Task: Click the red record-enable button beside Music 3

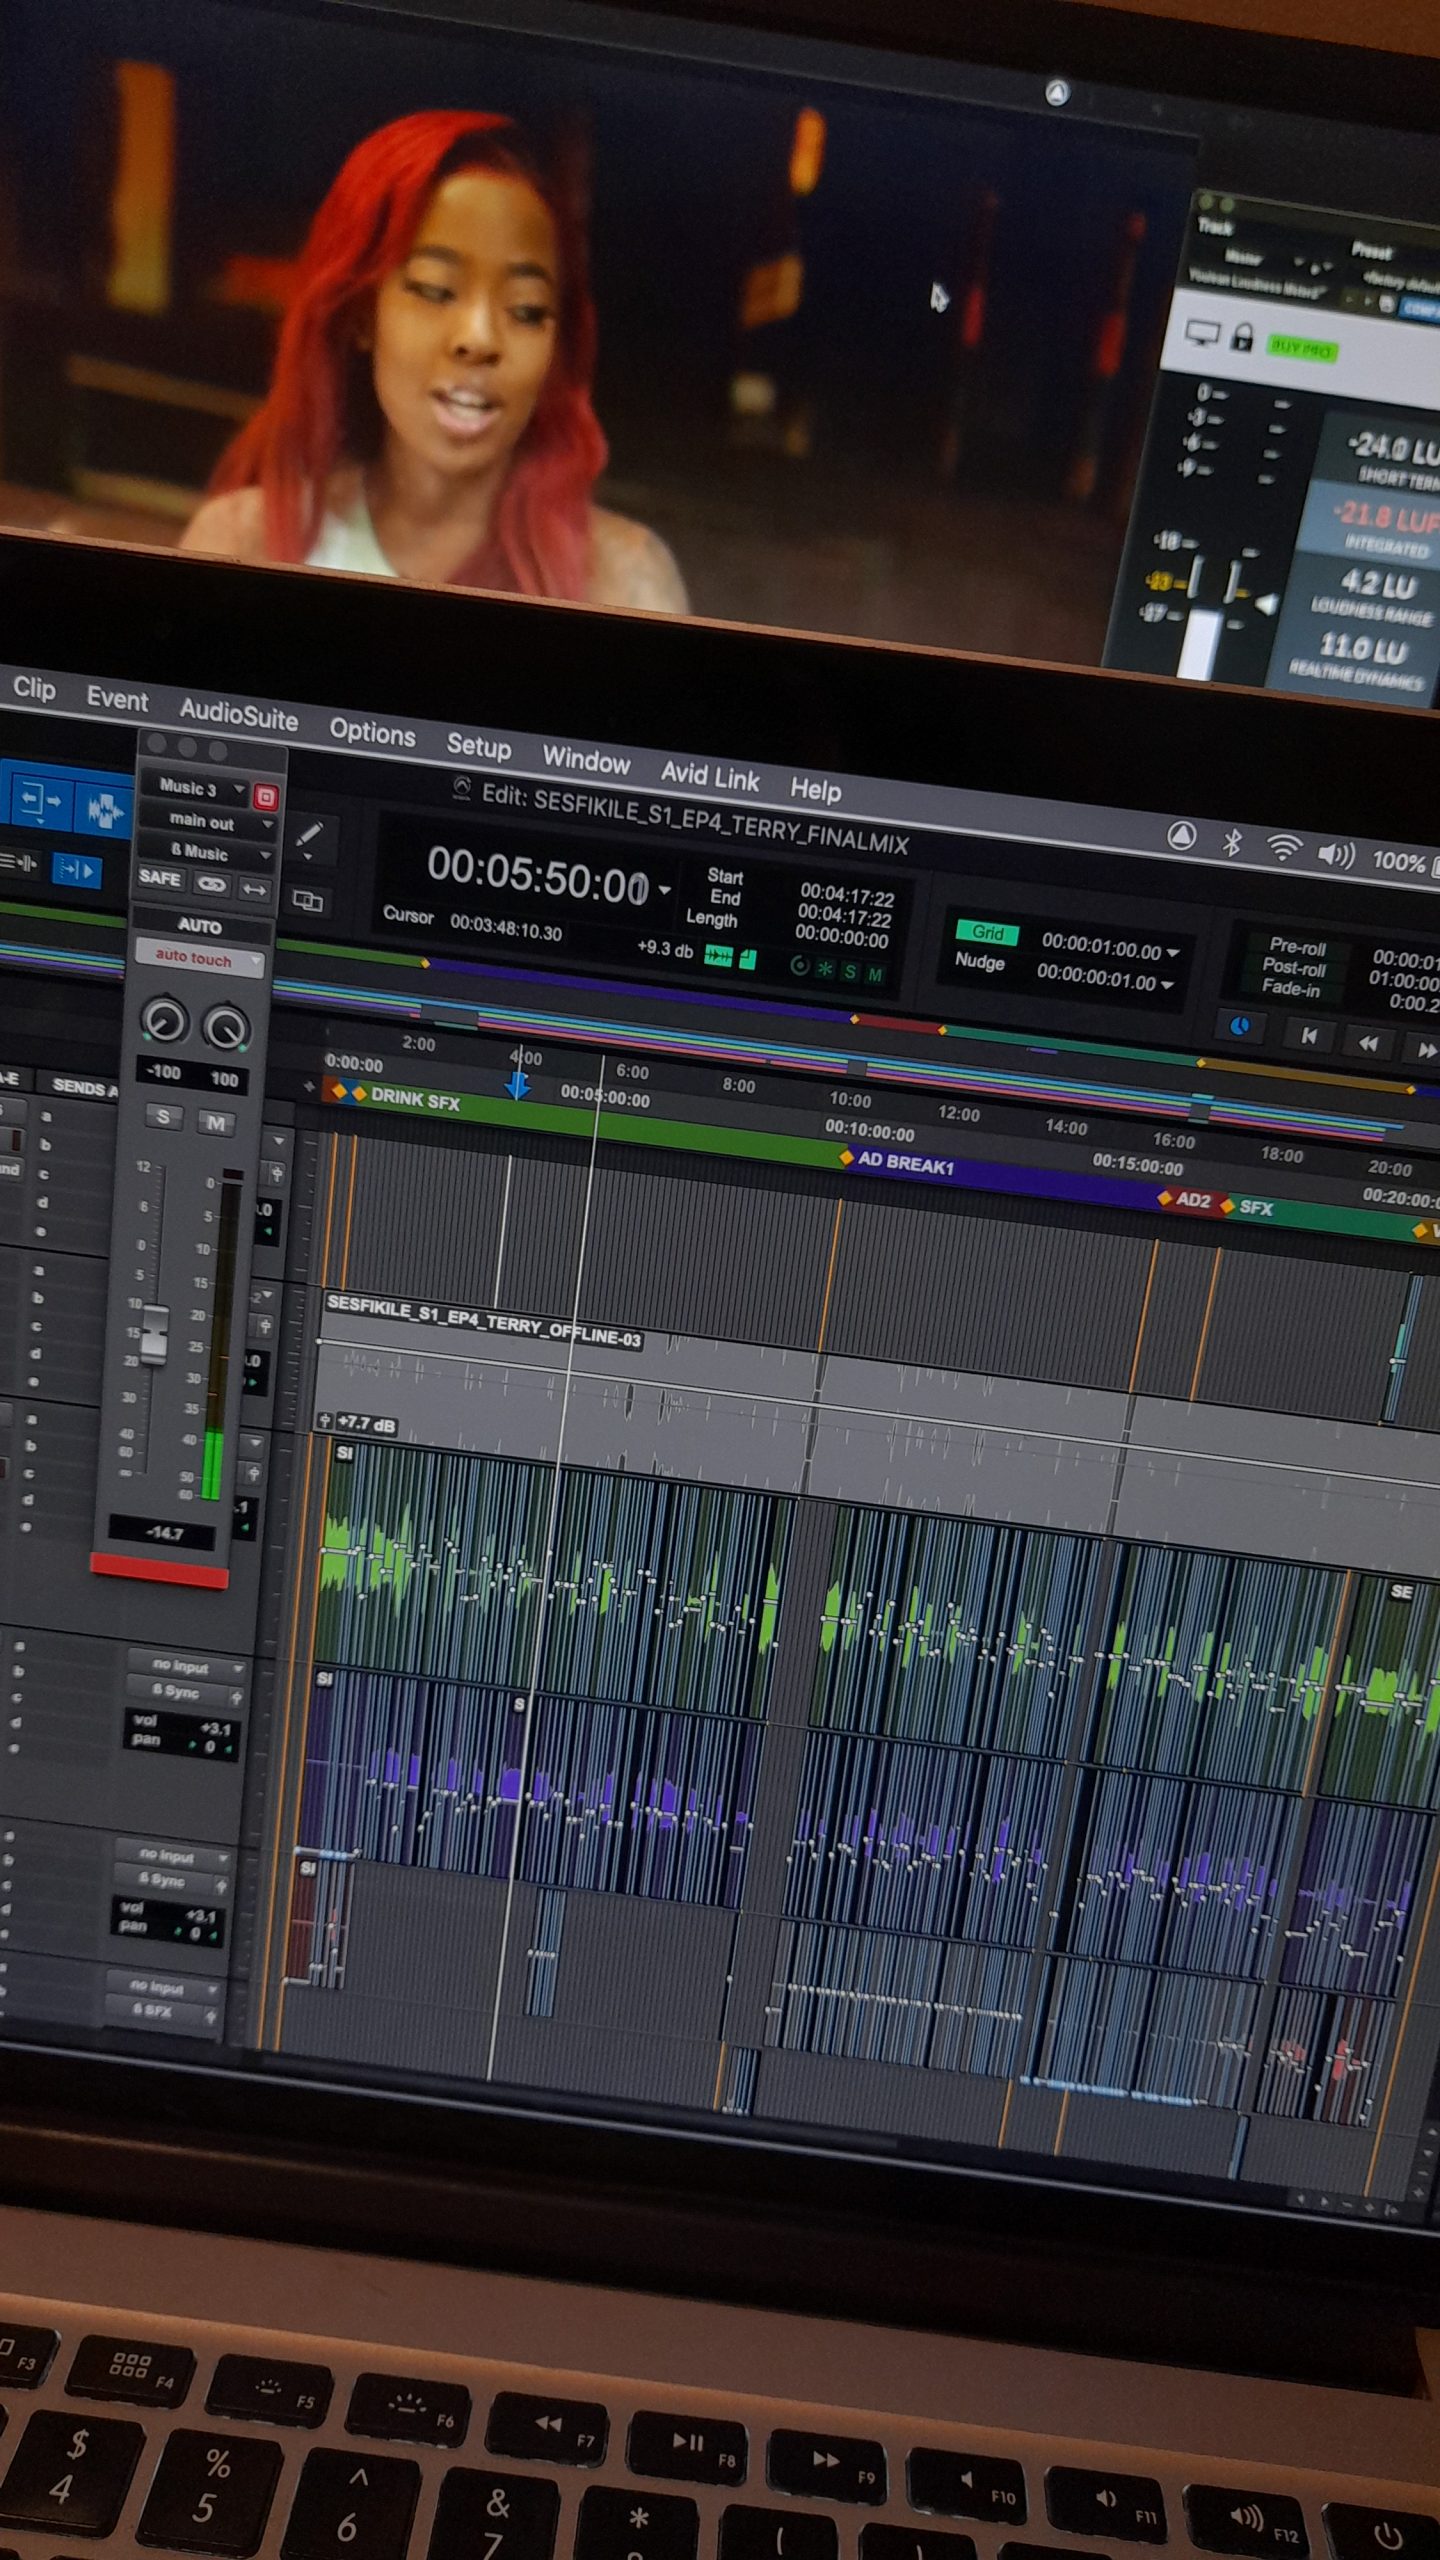Action: [x=266, y=796]
